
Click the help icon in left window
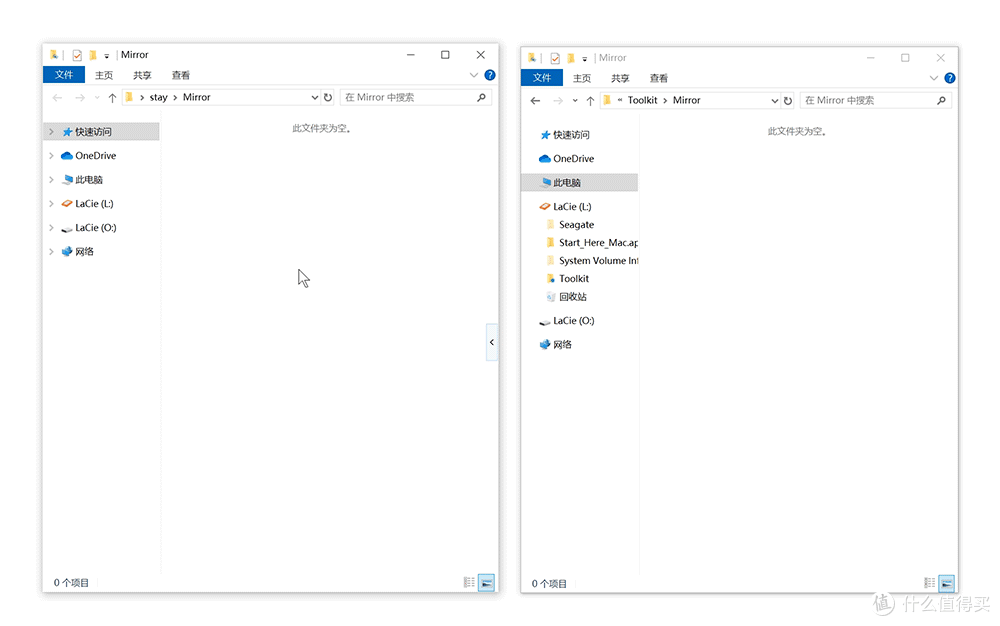click(490, 75)
